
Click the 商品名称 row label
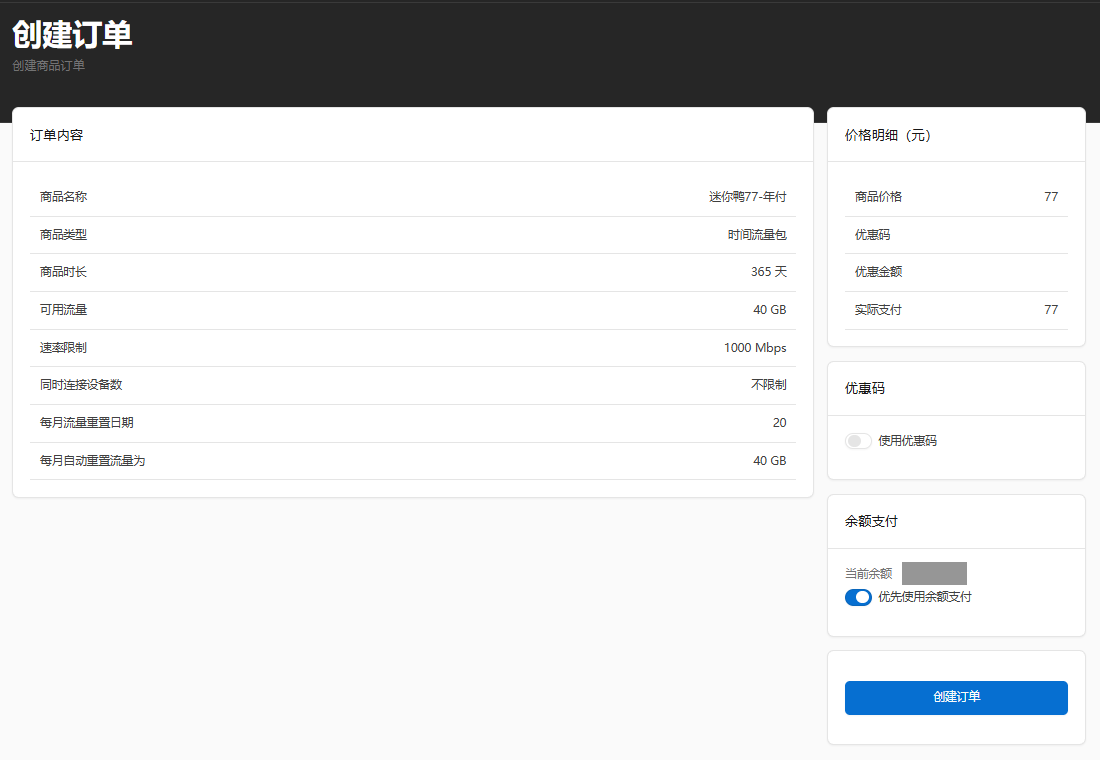click(63, 196)
